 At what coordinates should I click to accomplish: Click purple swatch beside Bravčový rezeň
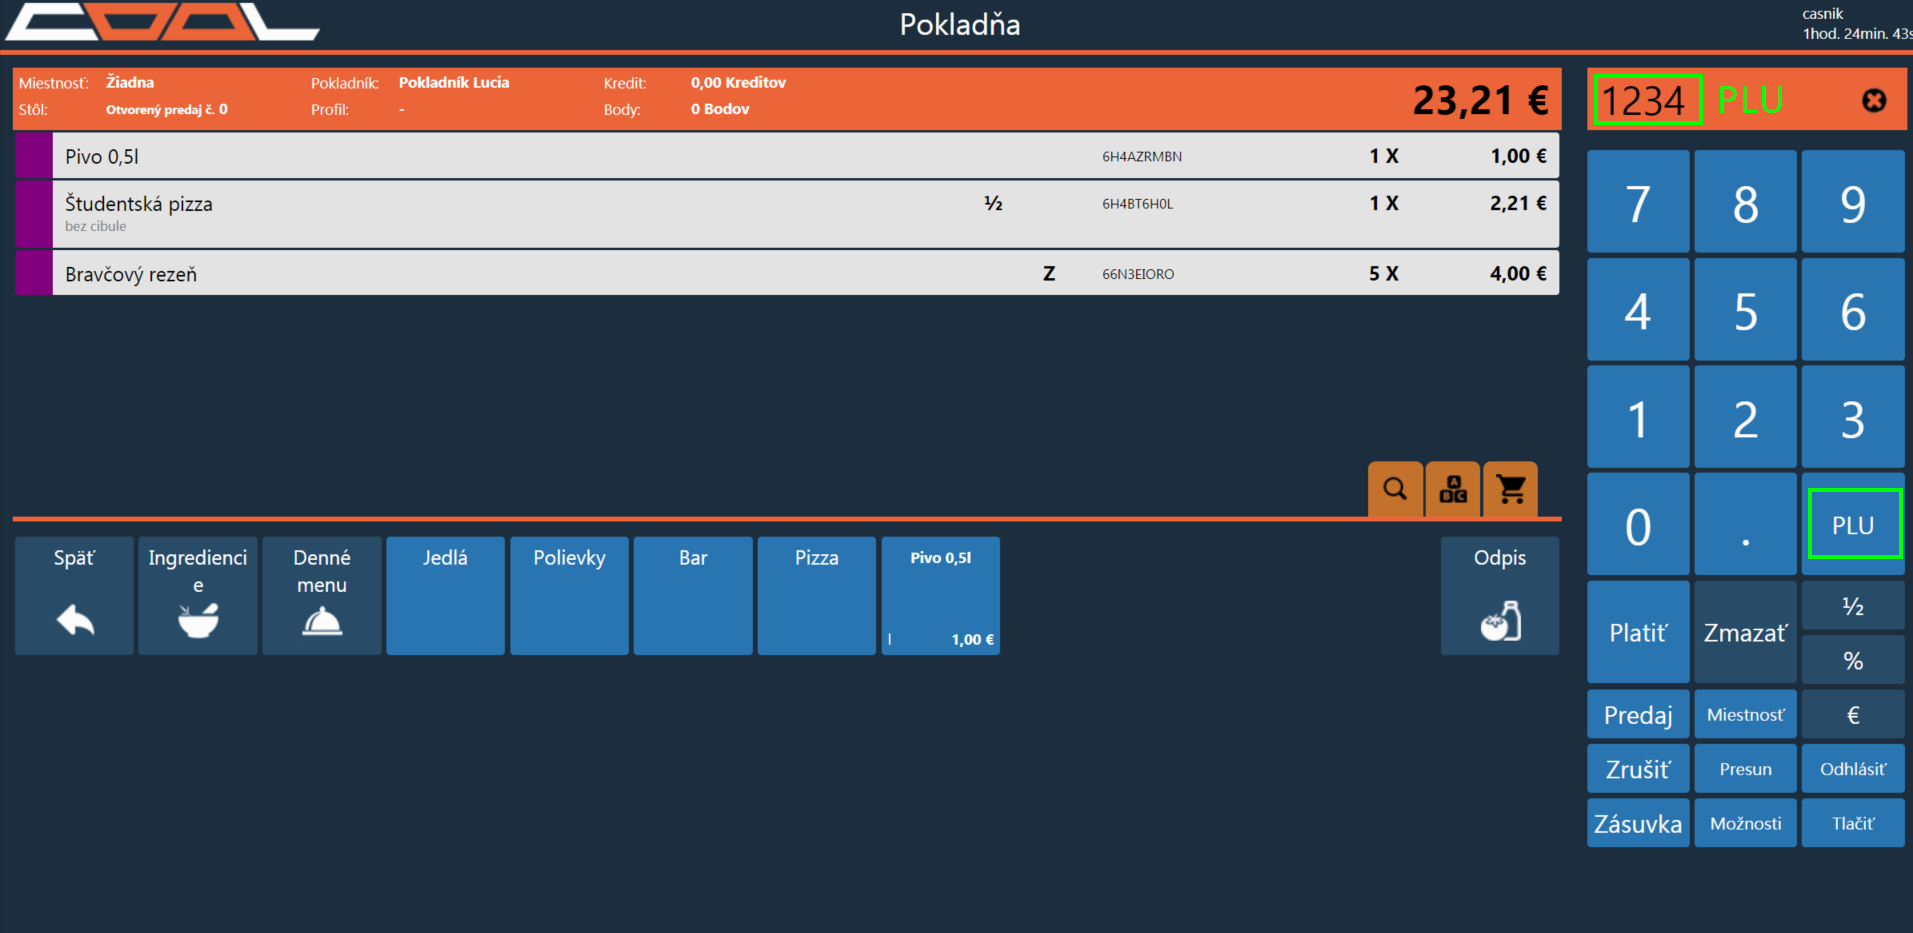[34, 273]
